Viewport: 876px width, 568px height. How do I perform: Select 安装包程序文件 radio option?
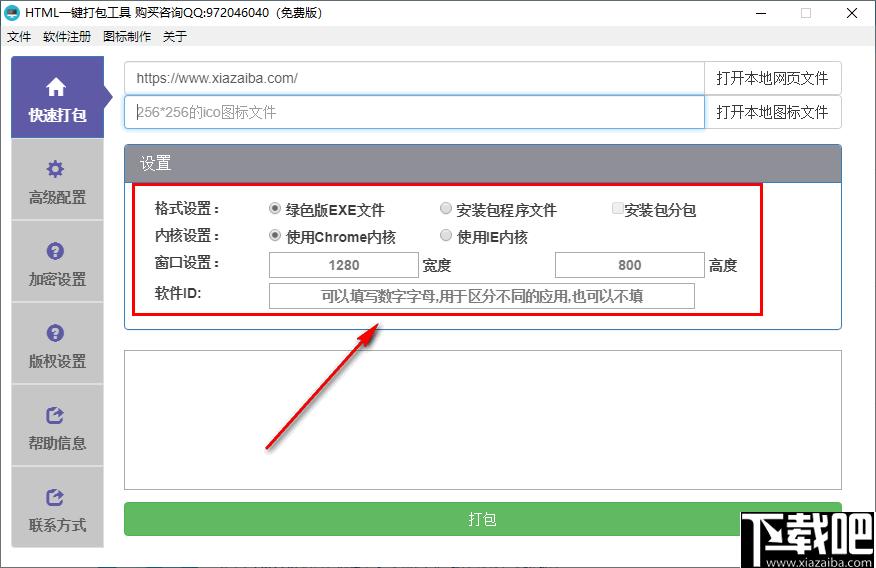coord(446,208)
